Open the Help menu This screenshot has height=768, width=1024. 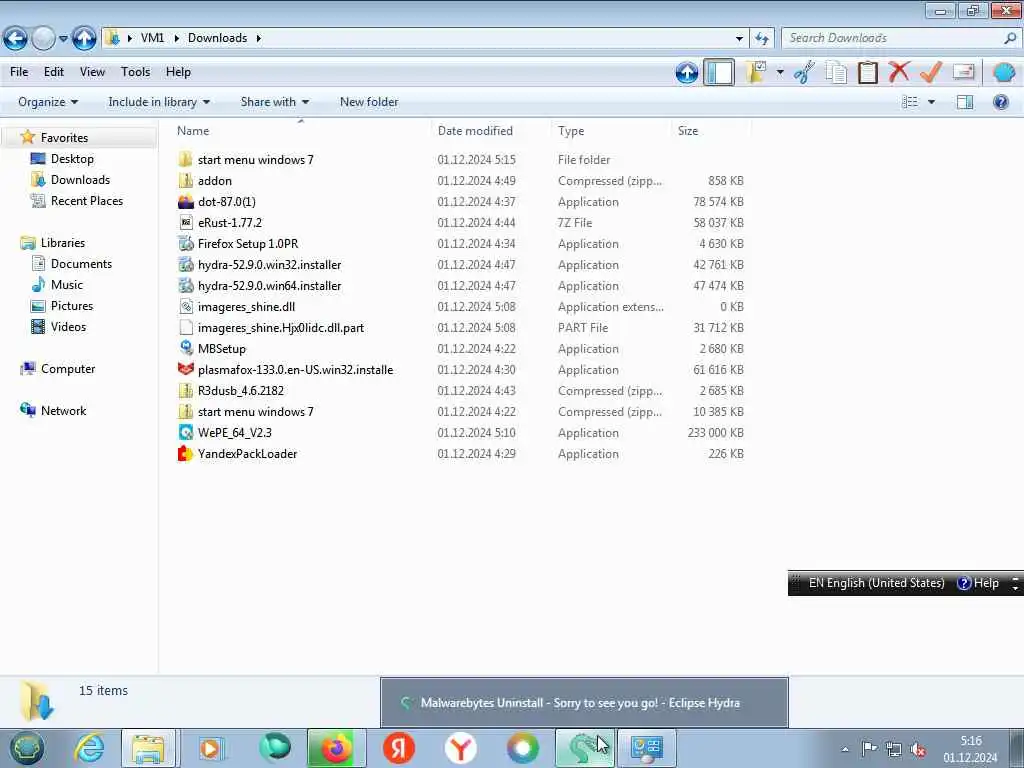[x=178, y=72]
